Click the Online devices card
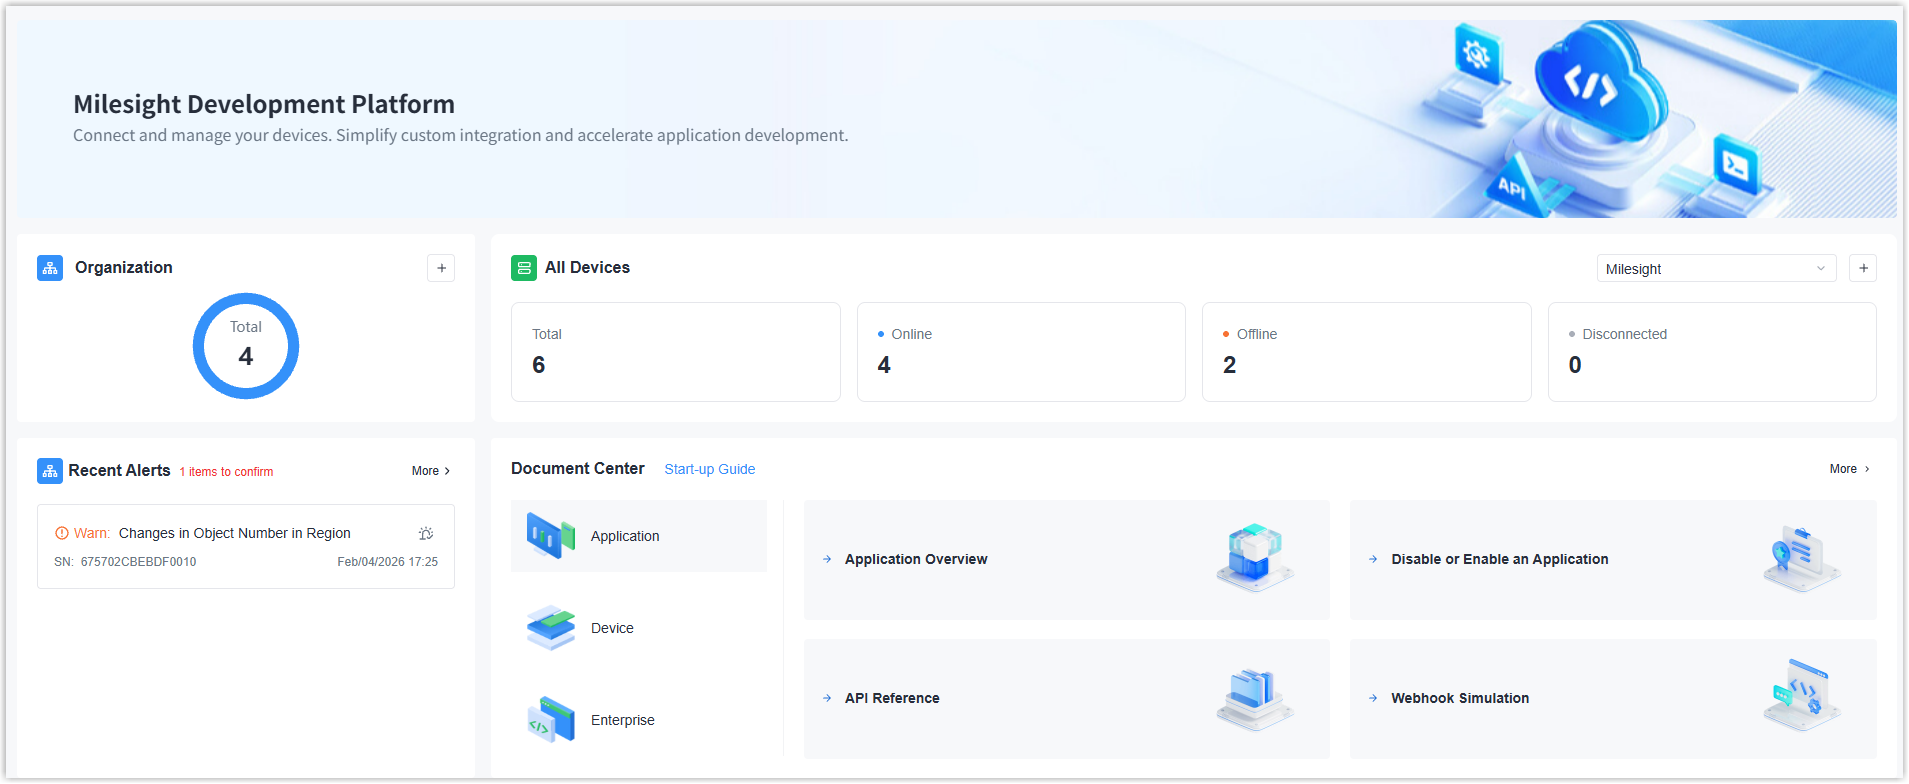The height and width of the screenshot is (784, 1909). click(1020, 352)
